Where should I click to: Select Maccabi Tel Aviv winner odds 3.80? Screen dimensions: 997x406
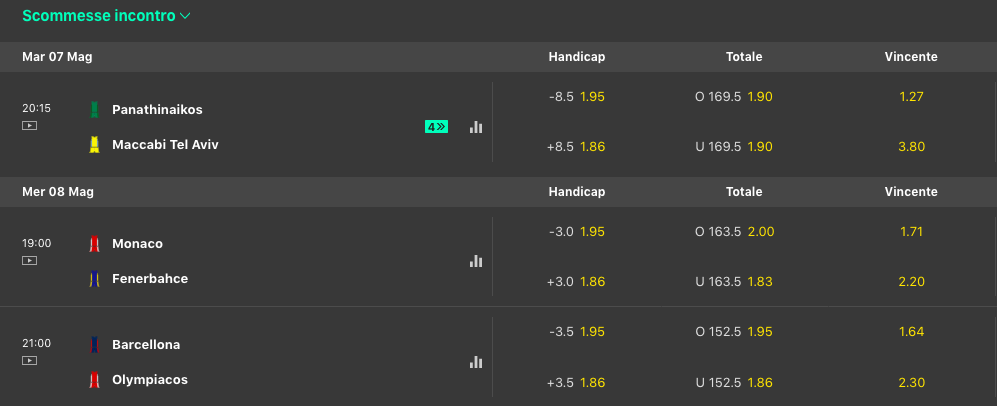911,146
